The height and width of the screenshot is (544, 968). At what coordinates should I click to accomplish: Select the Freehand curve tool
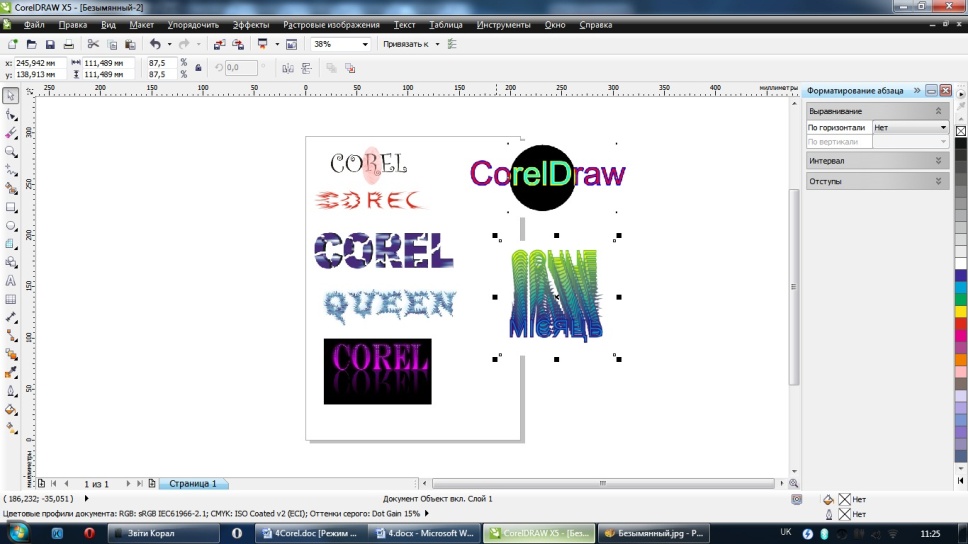pos(10,170)
